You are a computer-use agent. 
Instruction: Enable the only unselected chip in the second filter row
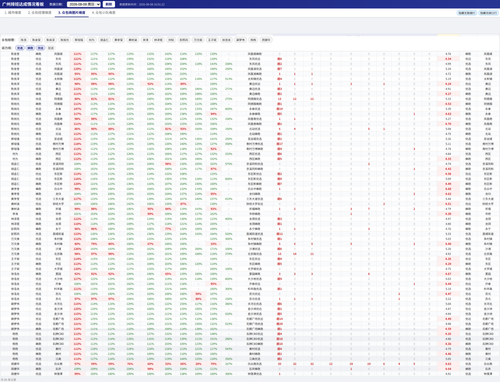[51, 48]
